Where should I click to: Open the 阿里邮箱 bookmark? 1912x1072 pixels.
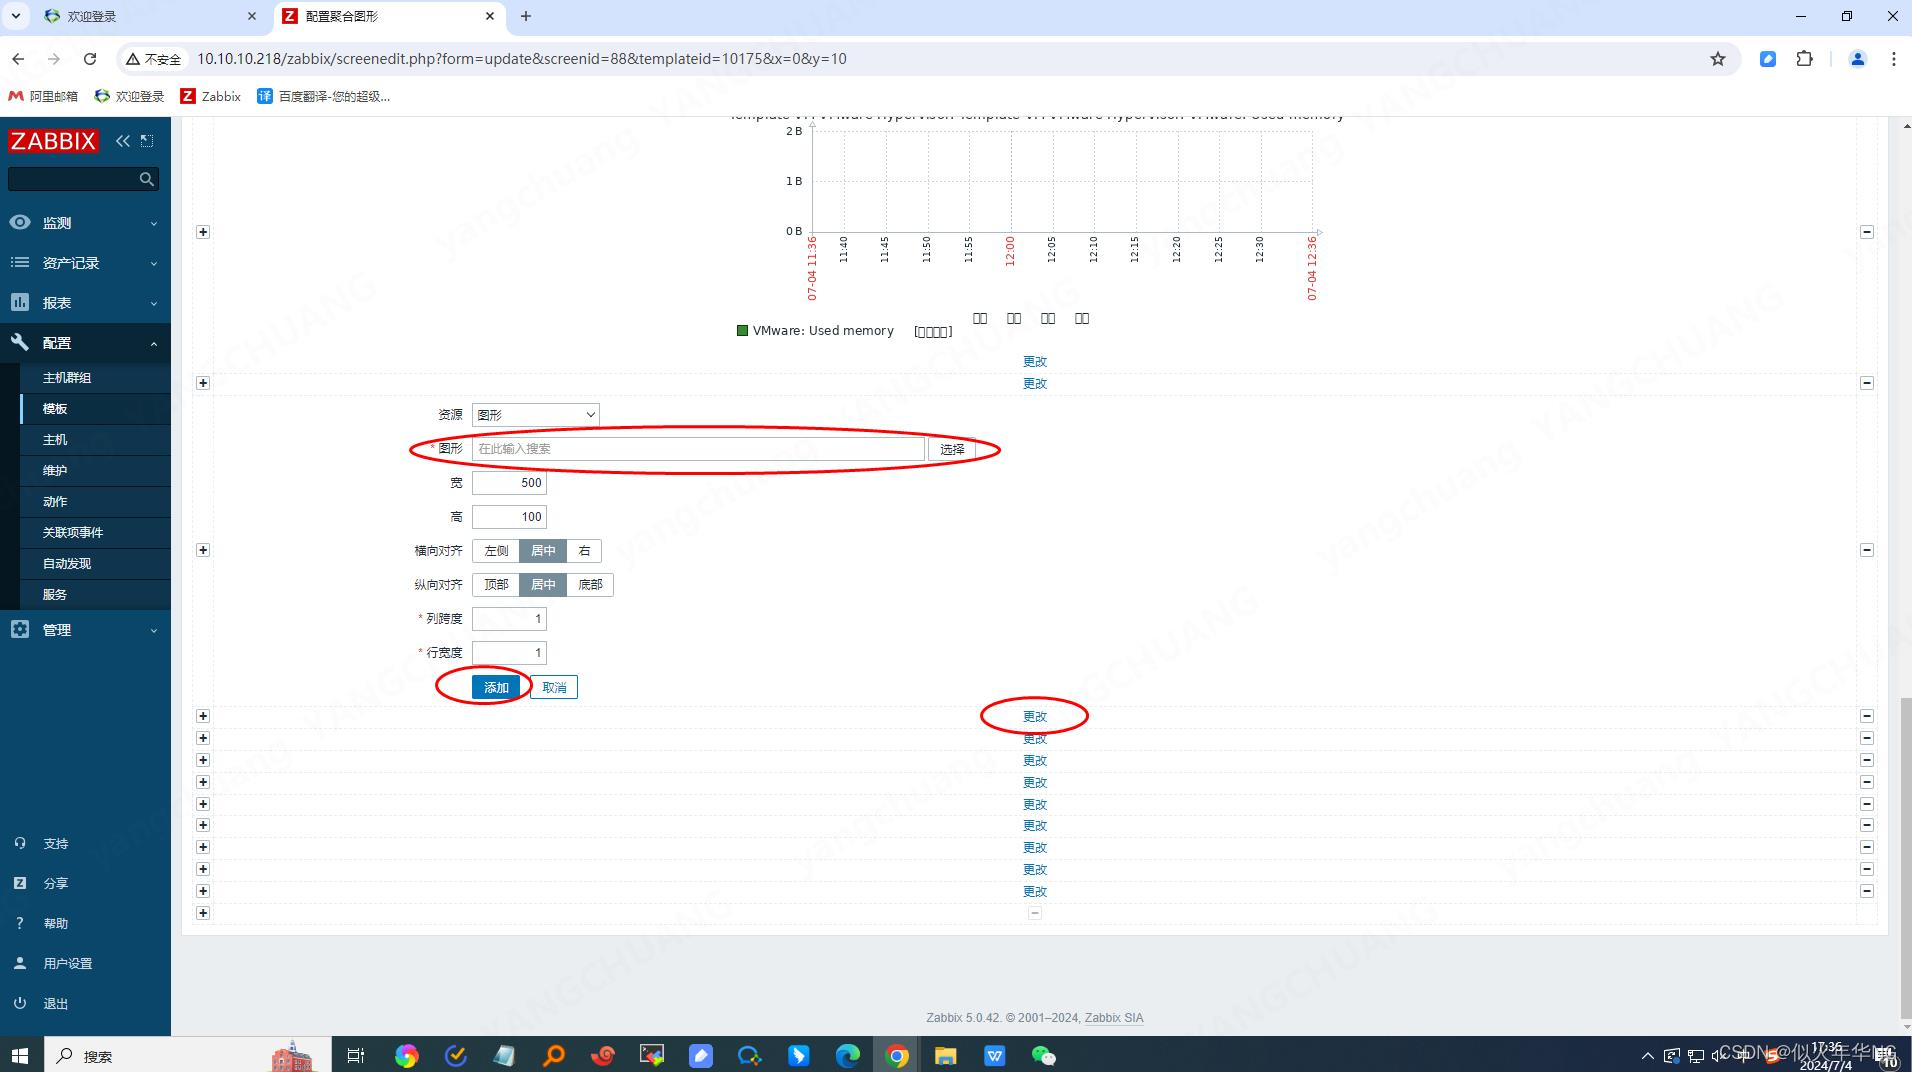43,96
